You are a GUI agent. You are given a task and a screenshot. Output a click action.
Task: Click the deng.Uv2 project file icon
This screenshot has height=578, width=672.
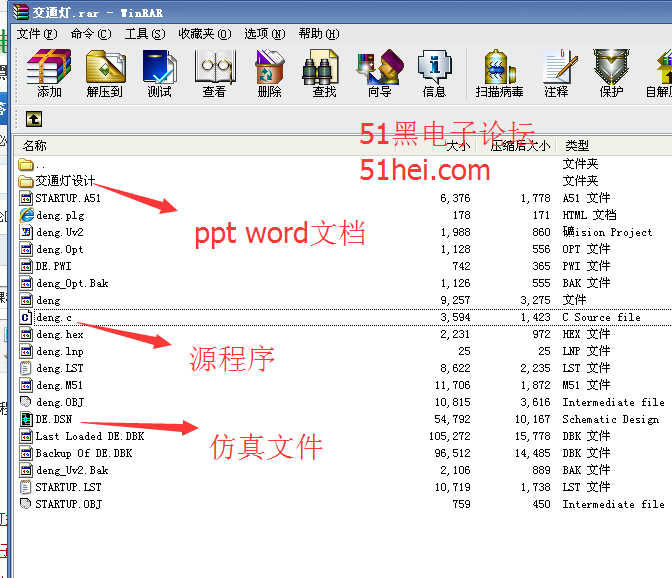tap(26, 232)
